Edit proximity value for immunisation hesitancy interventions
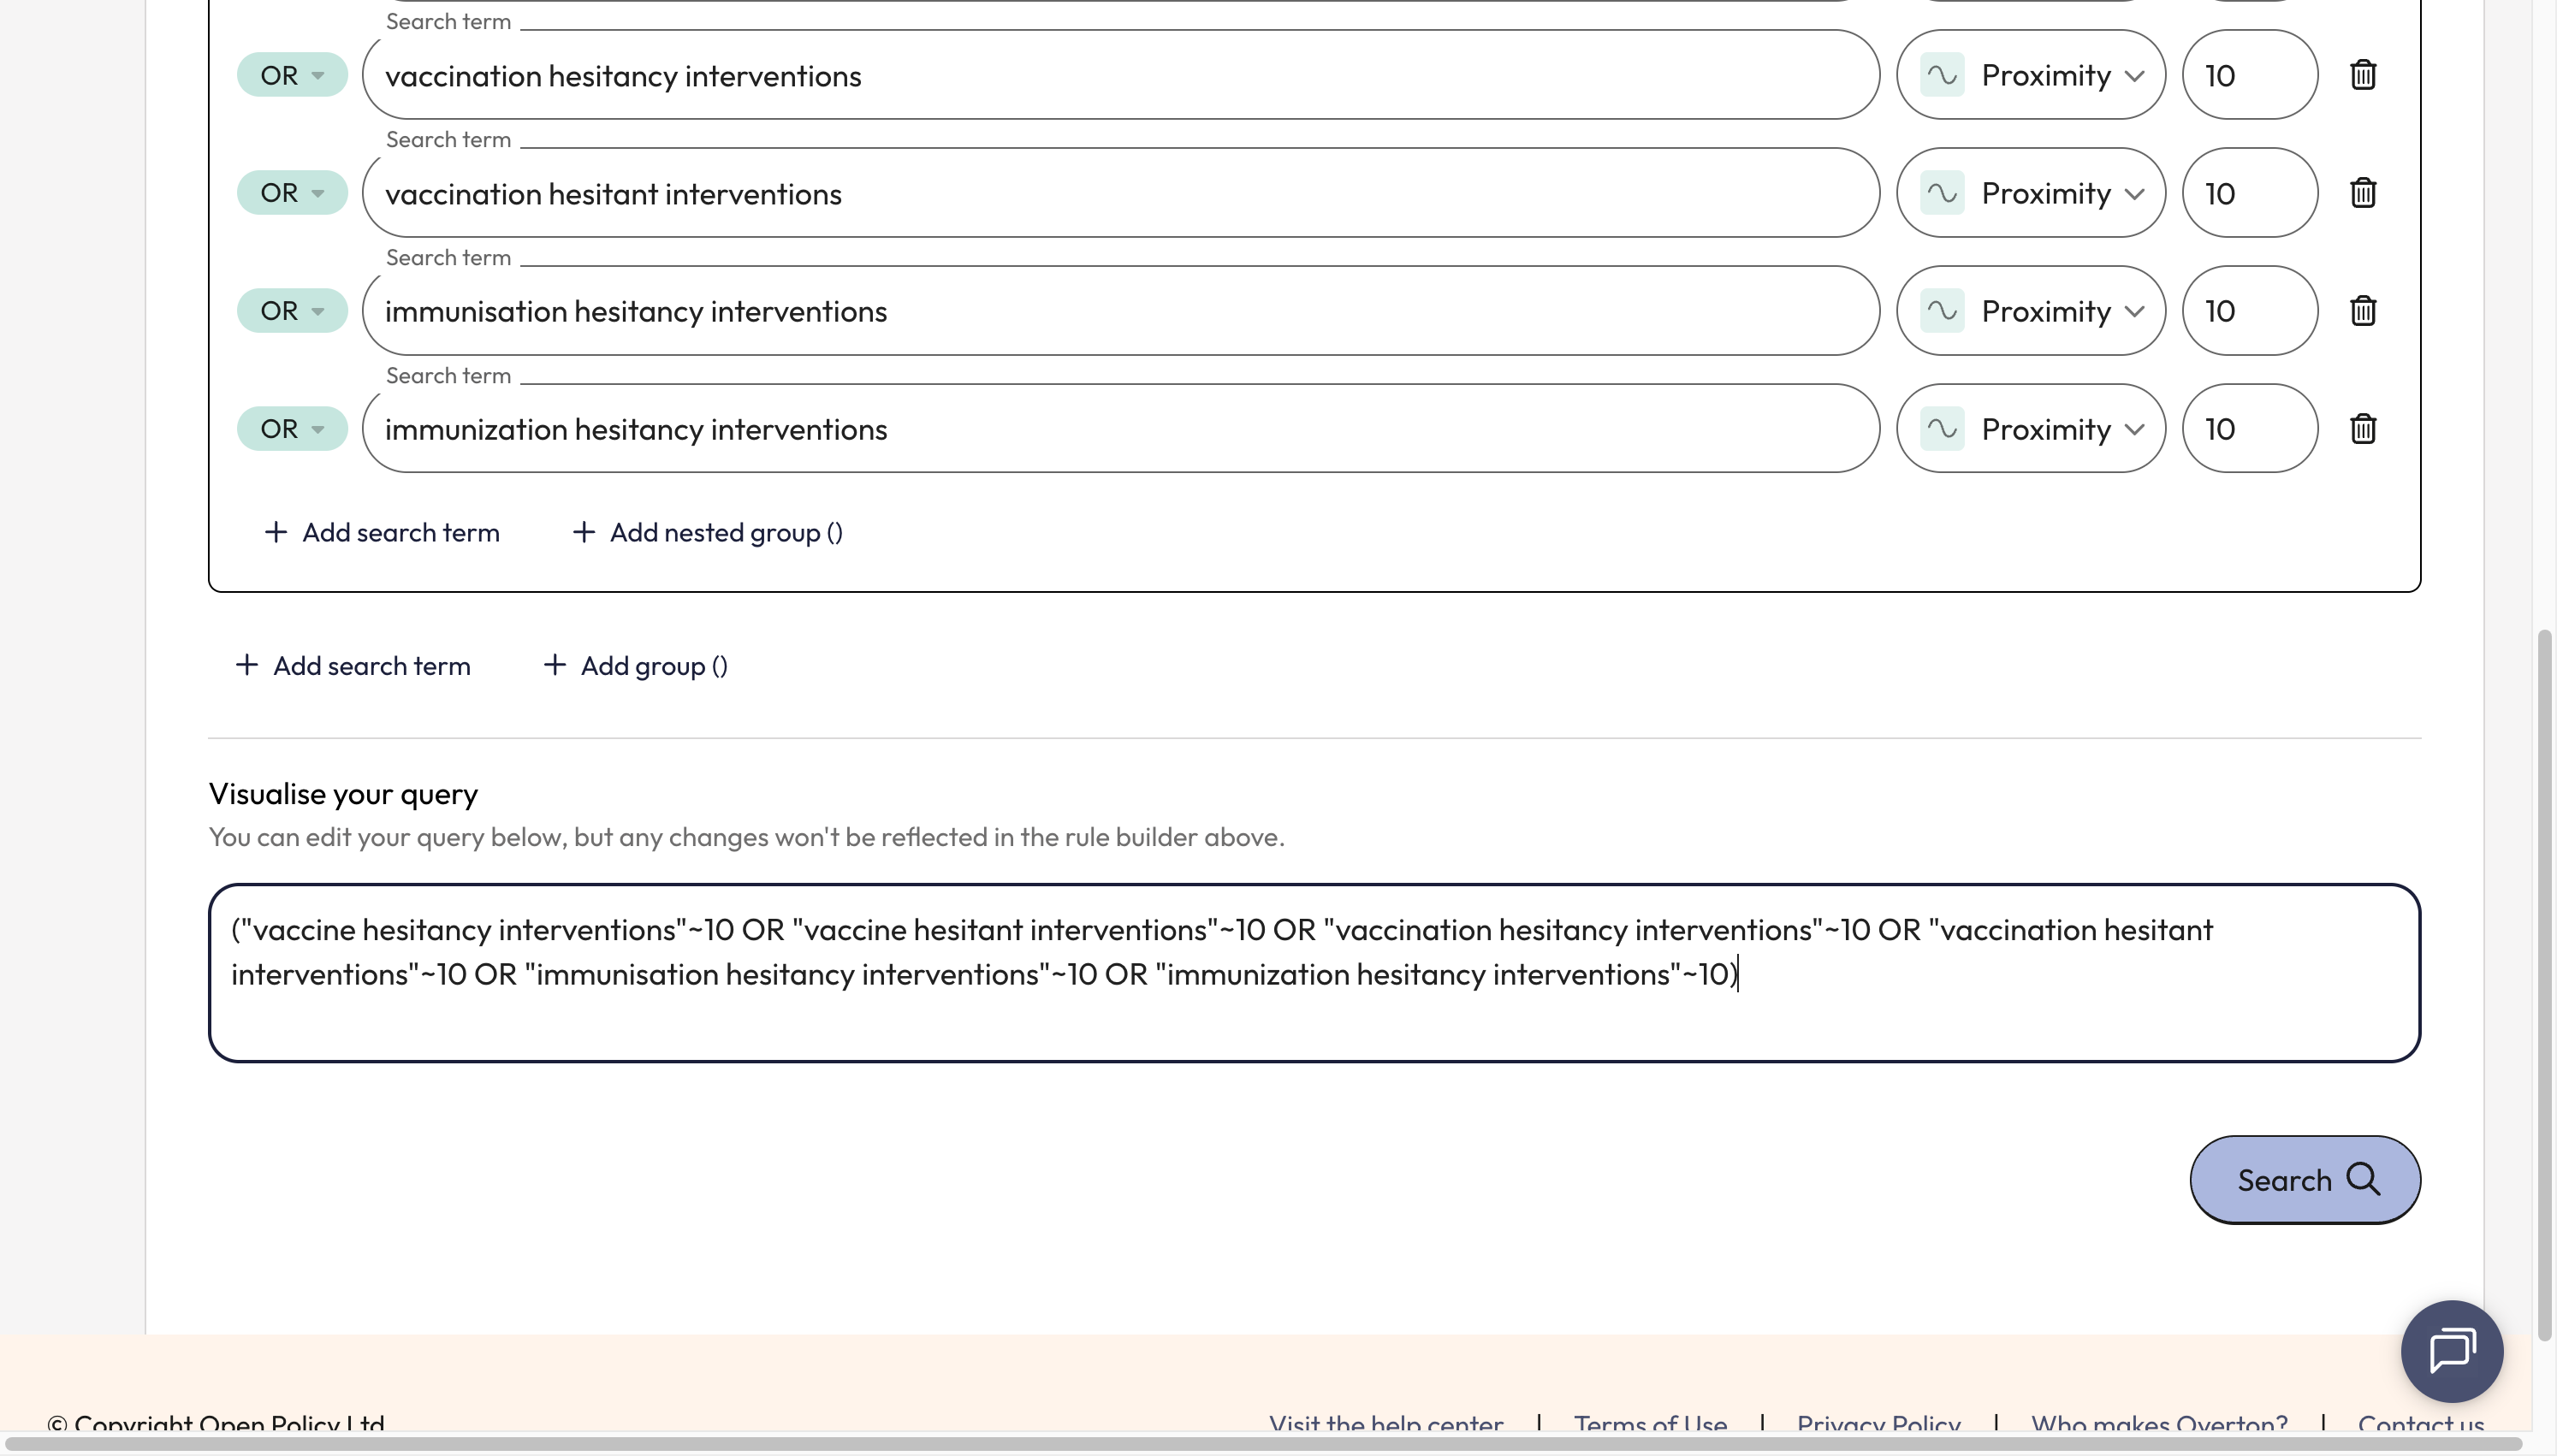Image resolution: width=2557 pixels, height=1456 pixels. click(x=2250, y=311)
